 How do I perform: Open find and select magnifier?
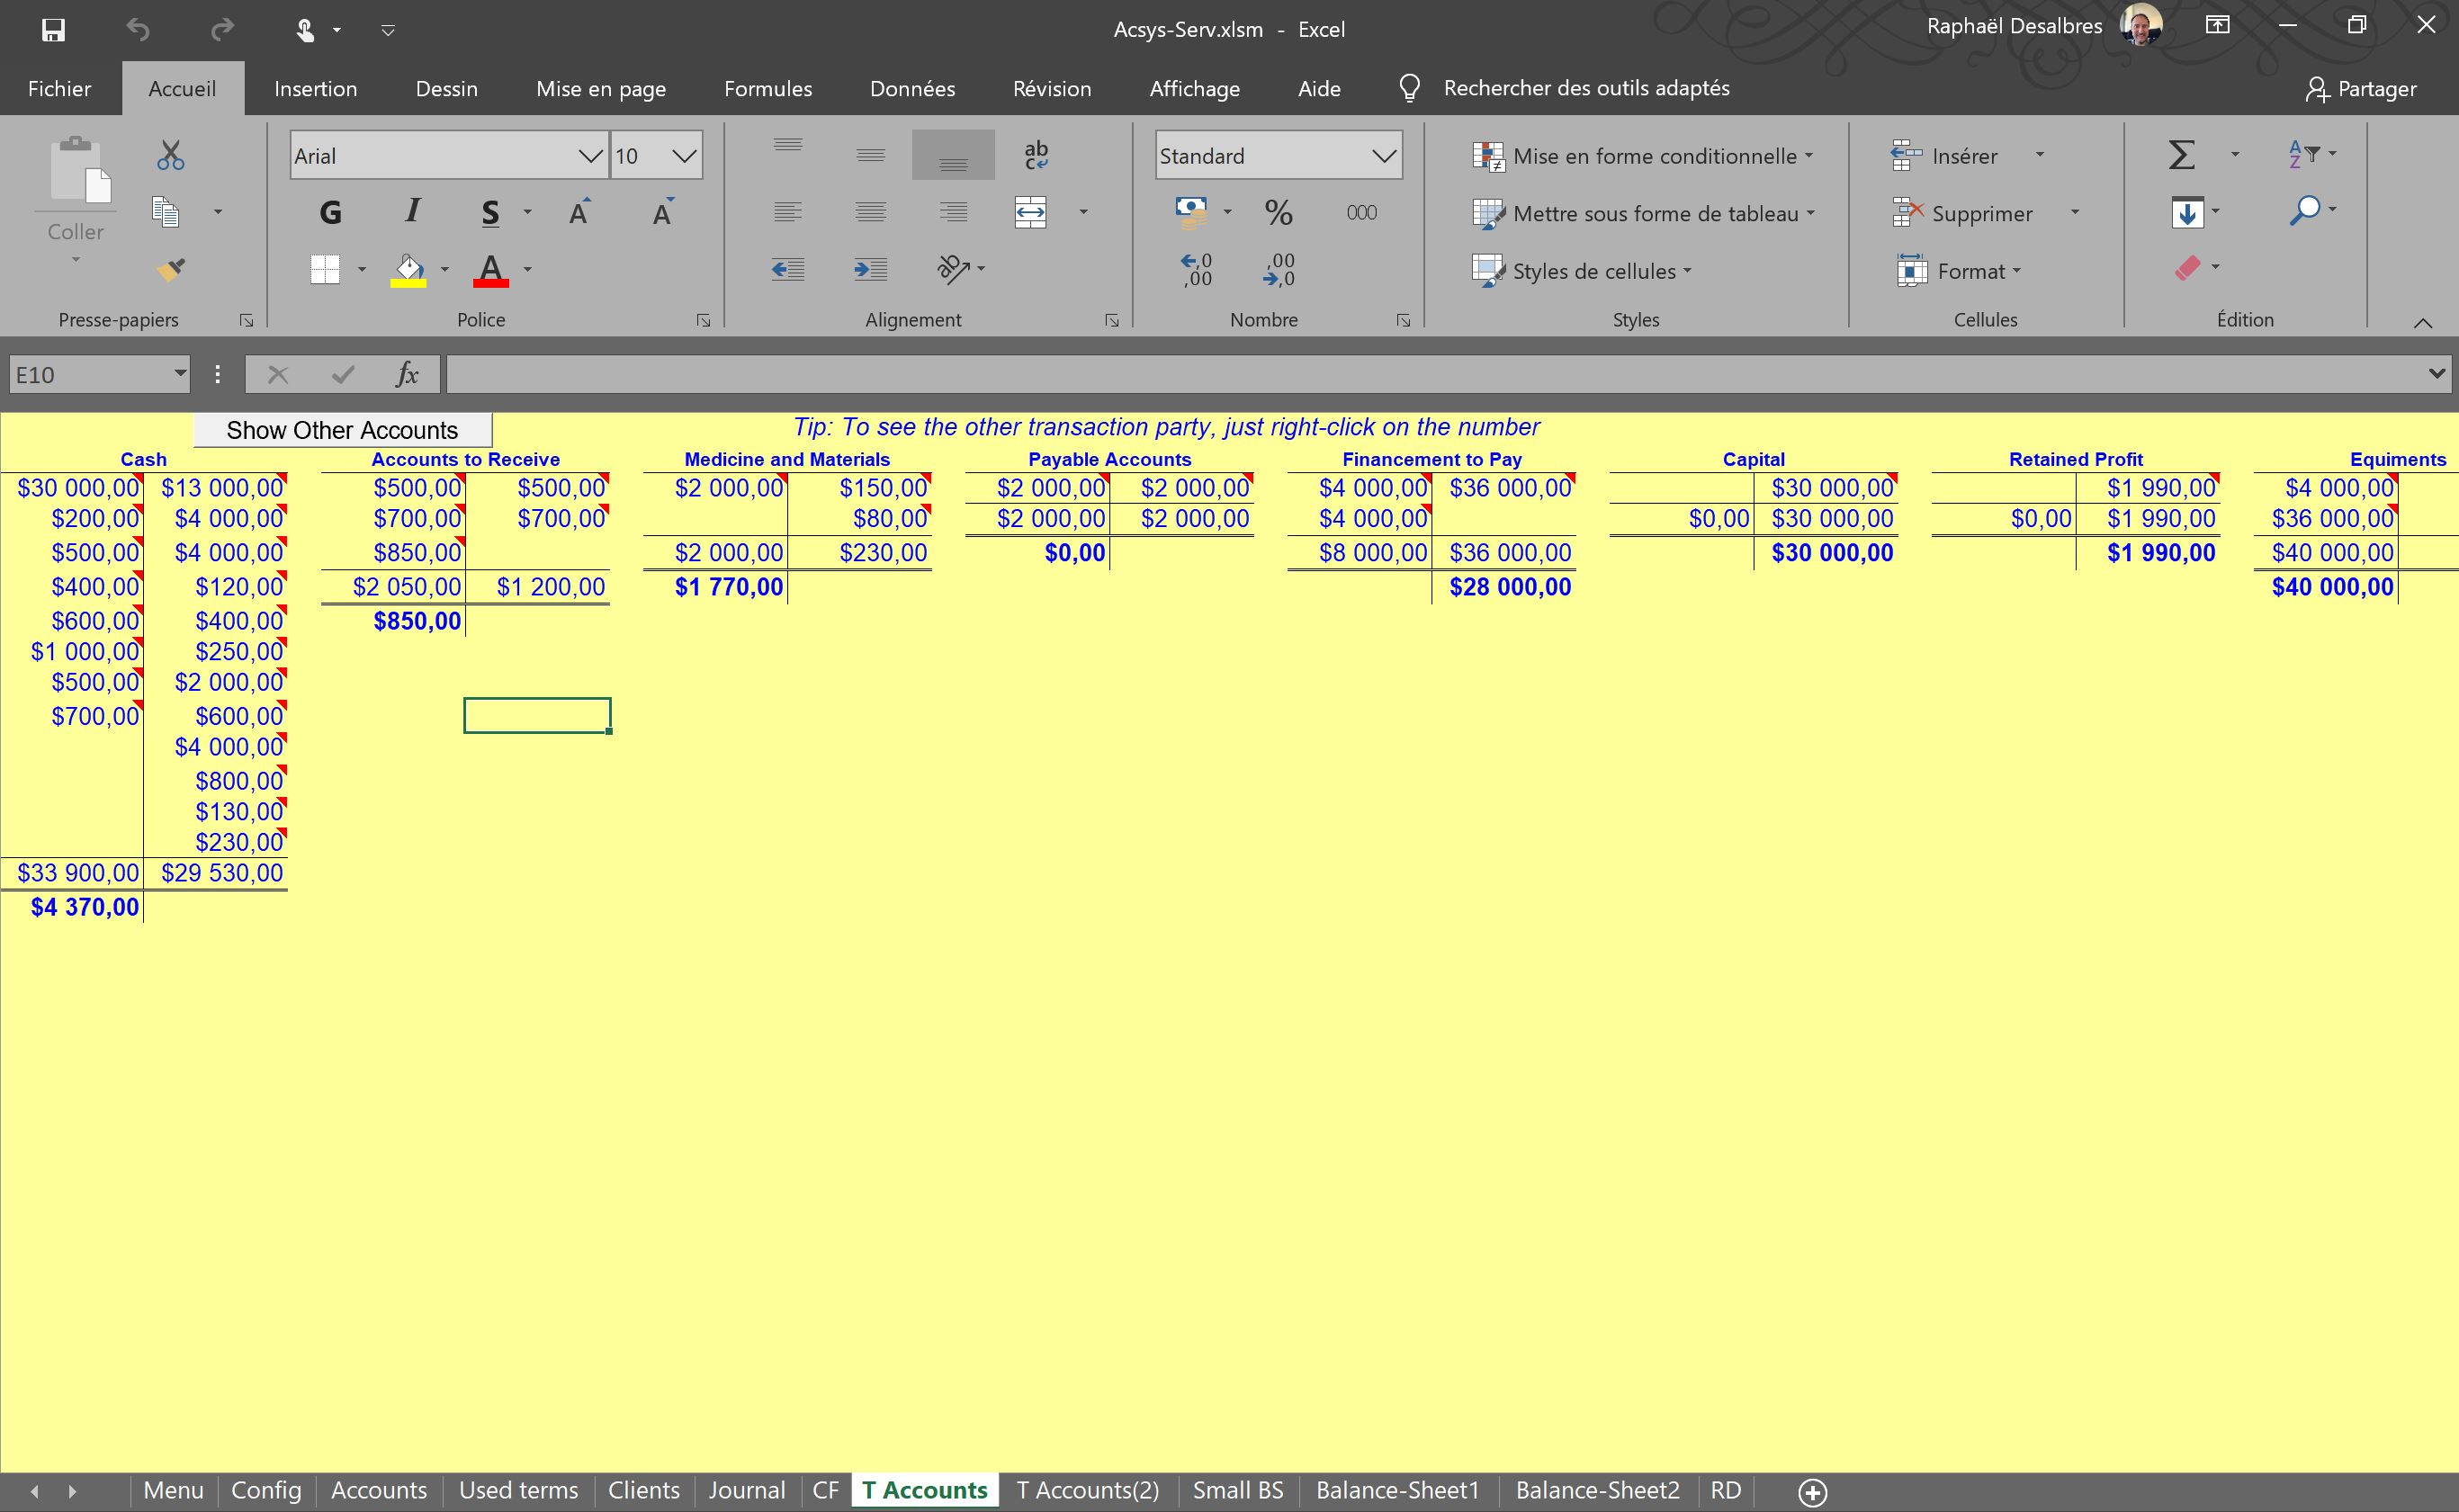pos(2305,210)
